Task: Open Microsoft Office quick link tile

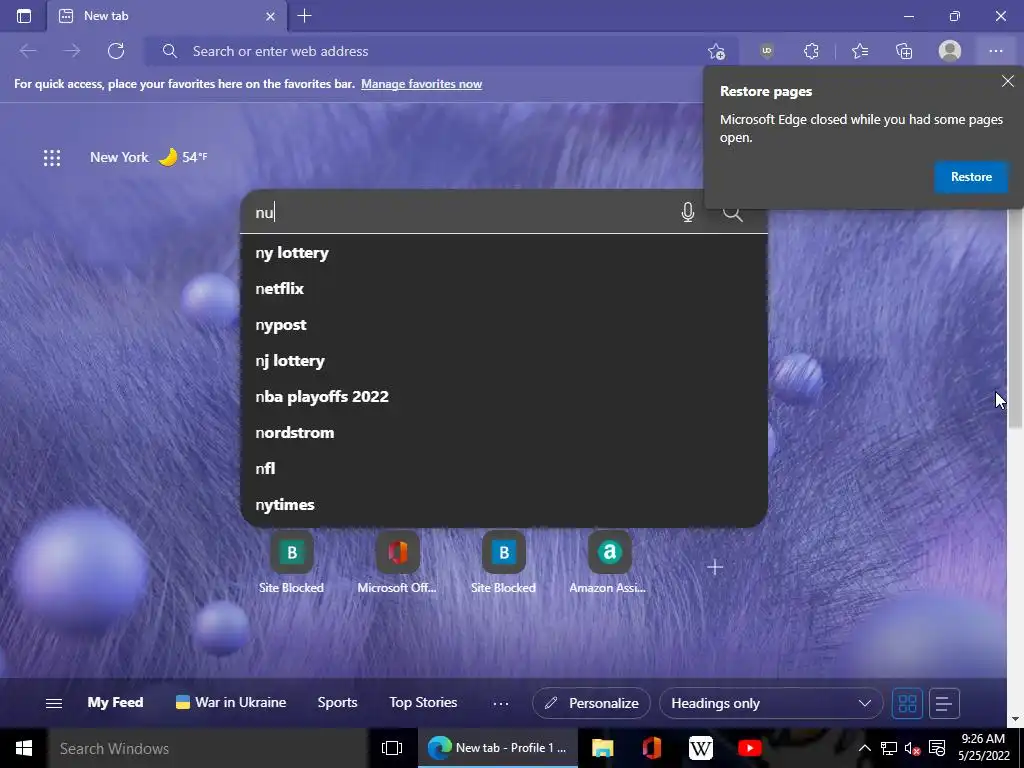Action: [x=397, y=563]
